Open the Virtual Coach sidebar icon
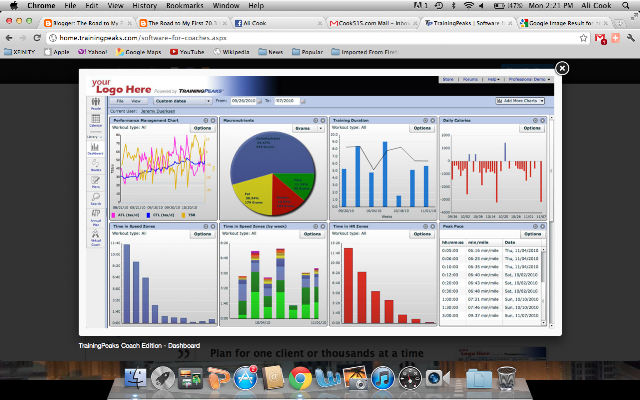The height and width of the screenshot is (400, 640). pyautogui.click(x=96, y=238)
